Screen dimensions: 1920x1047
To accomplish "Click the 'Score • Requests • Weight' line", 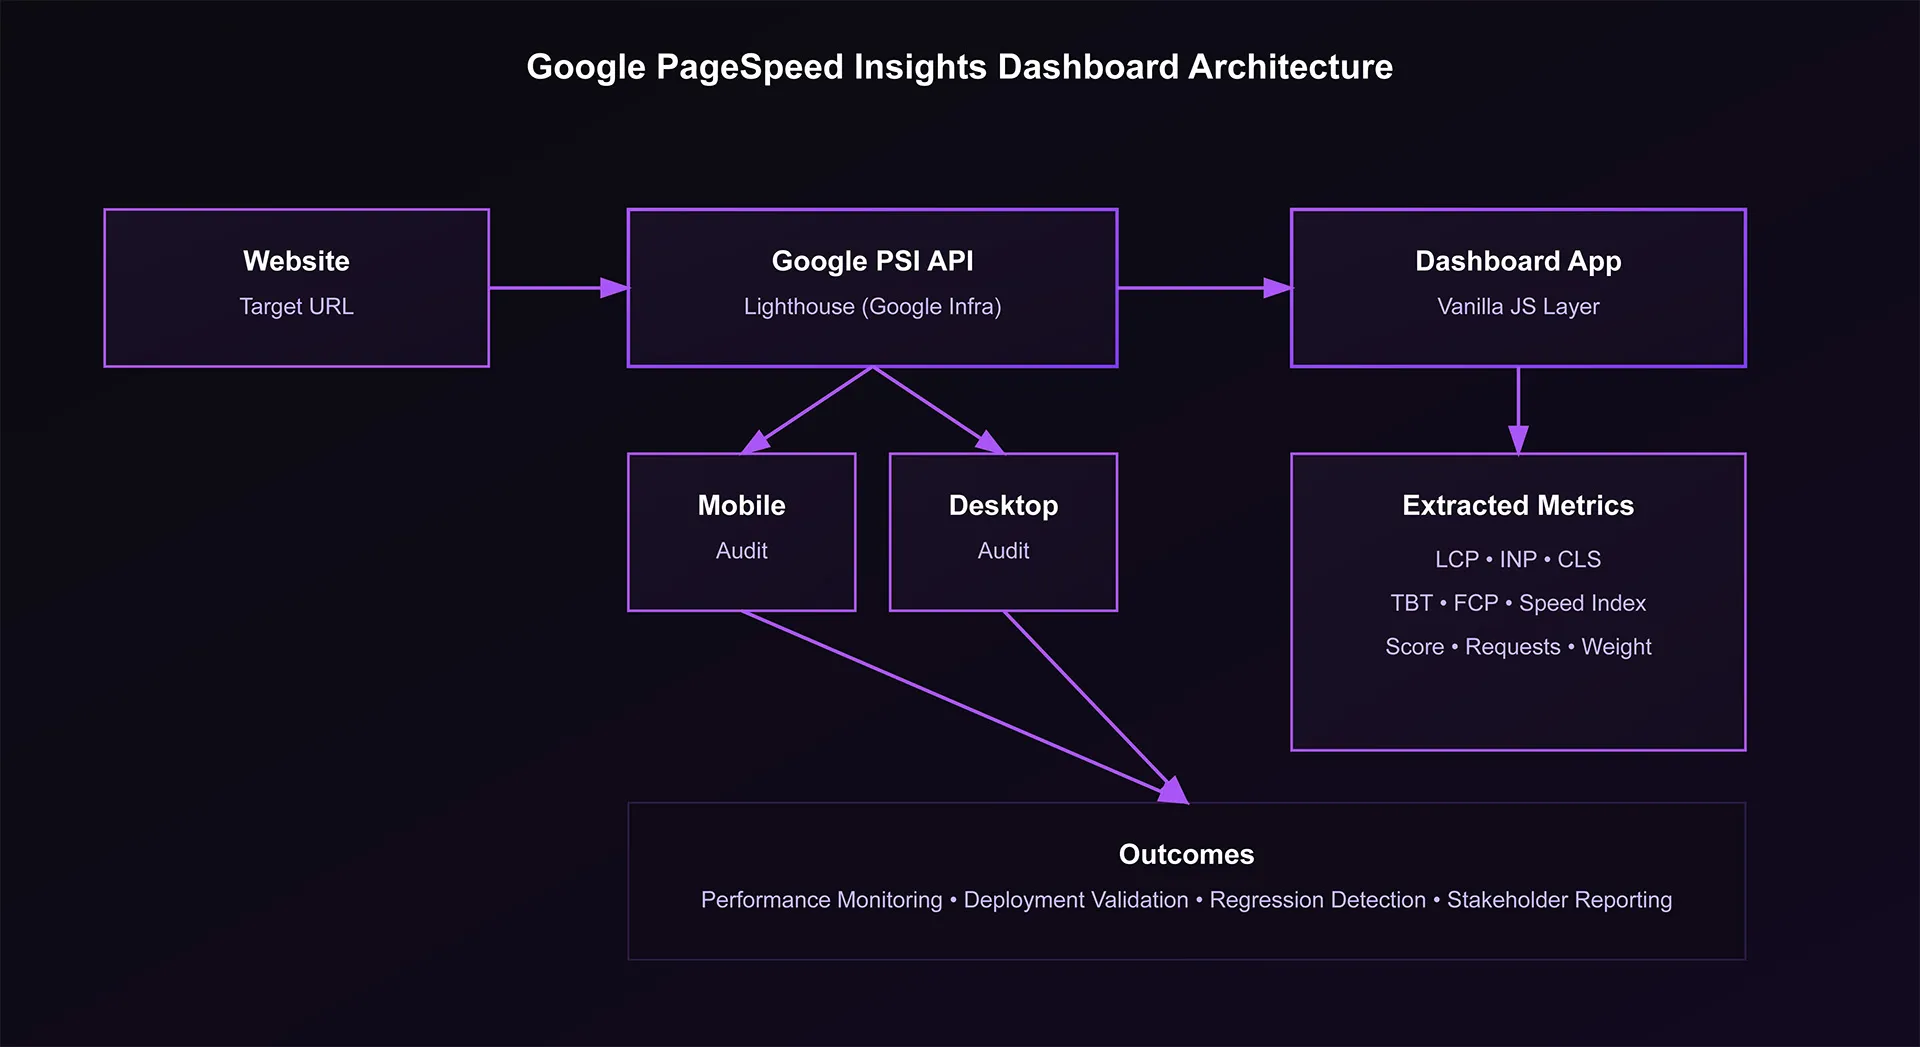I will click(1518, 647).
